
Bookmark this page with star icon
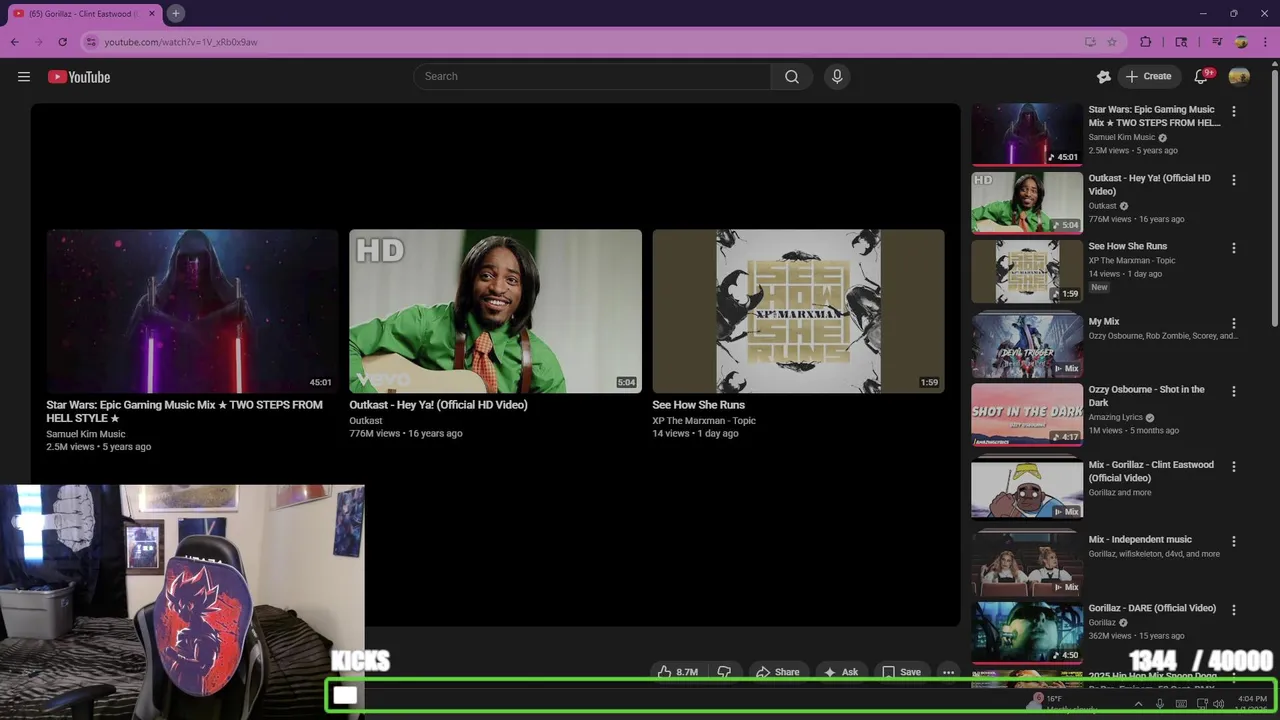pyautogui.click(x=1112, y=42)
